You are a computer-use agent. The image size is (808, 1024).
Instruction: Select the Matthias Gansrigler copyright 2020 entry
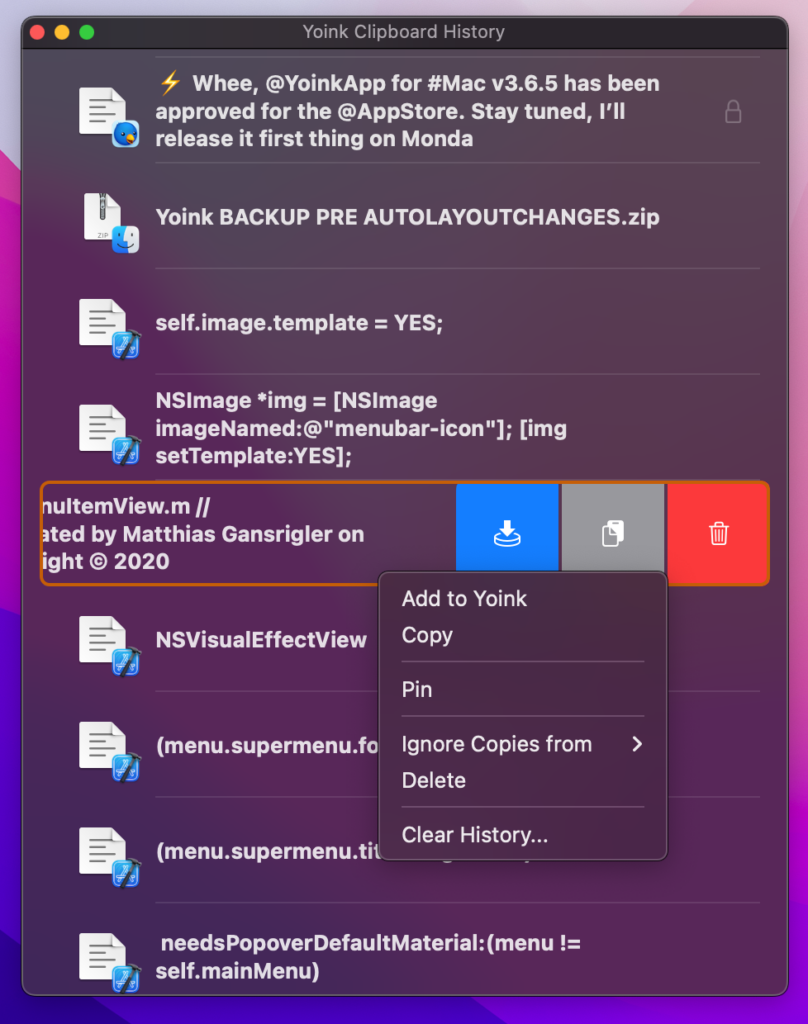pyautogui.click(x=202, y=534)
